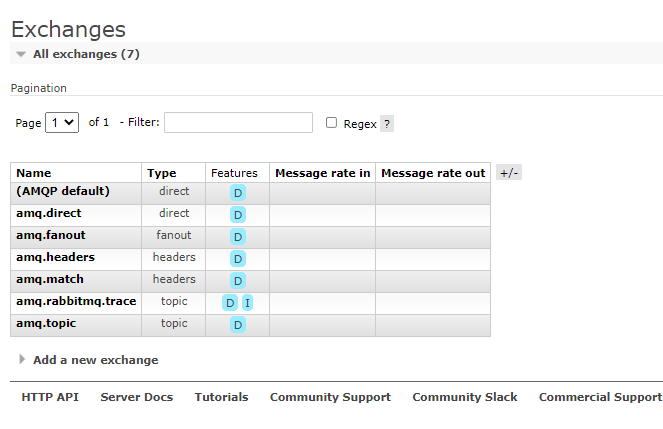Screen dimensions: 663x429
Task: Click the Pagination section label
Action: tap(38, 88)
